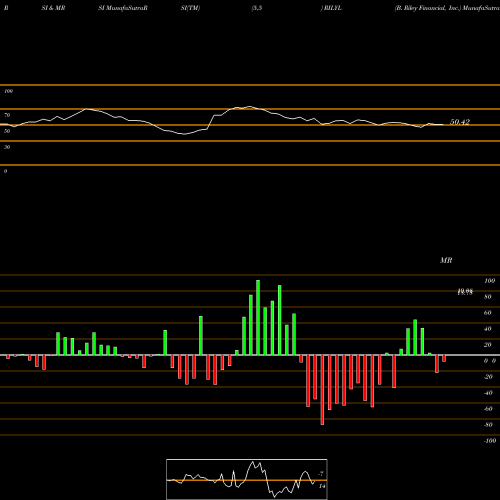Screen dimensions: 500x500
Task: Click the 'SI MunafaSutraR' header text
Action: pos(123,8)
